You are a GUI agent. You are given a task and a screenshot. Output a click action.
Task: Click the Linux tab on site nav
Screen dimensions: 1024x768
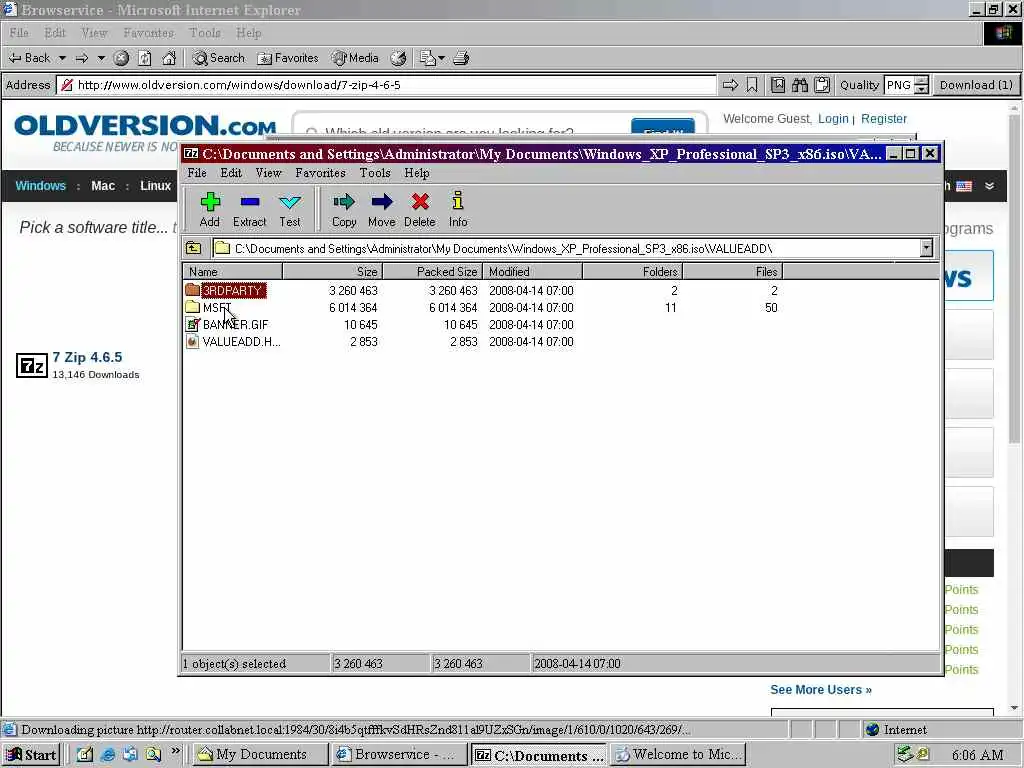155,186
